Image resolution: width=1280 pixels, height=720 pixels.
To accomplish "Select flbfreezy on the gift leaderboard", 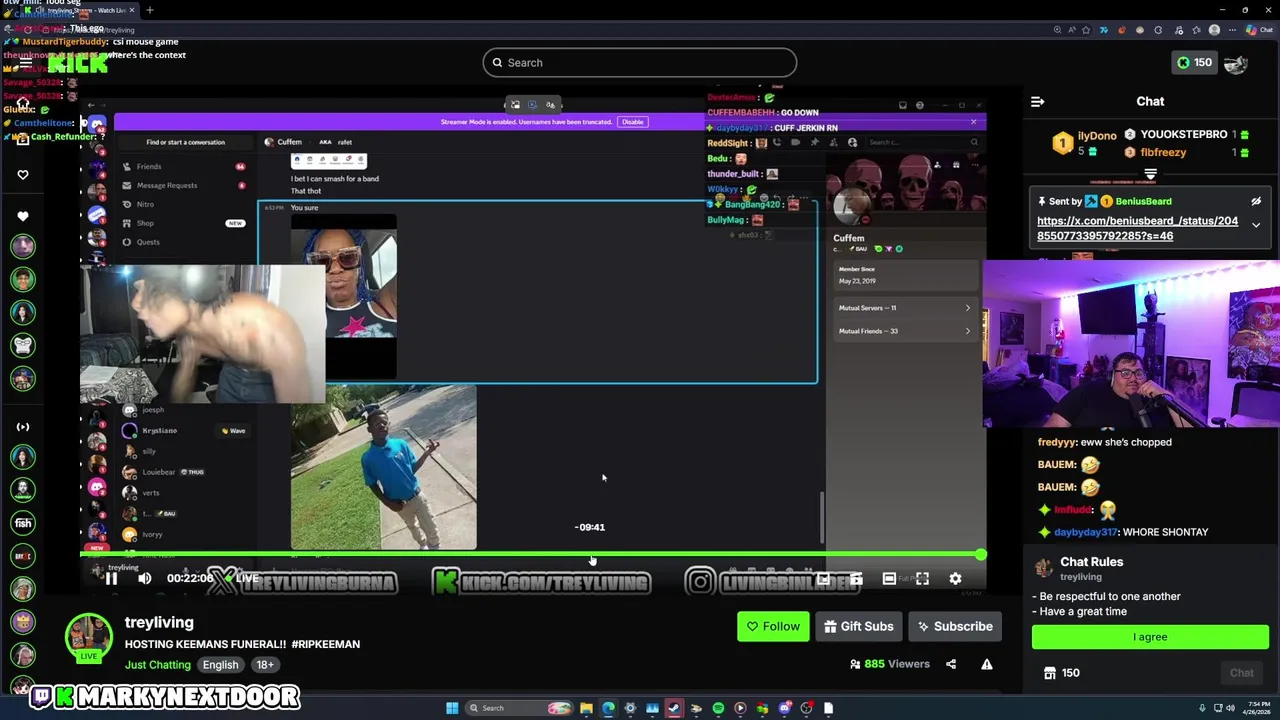I will pos(1163,153).
